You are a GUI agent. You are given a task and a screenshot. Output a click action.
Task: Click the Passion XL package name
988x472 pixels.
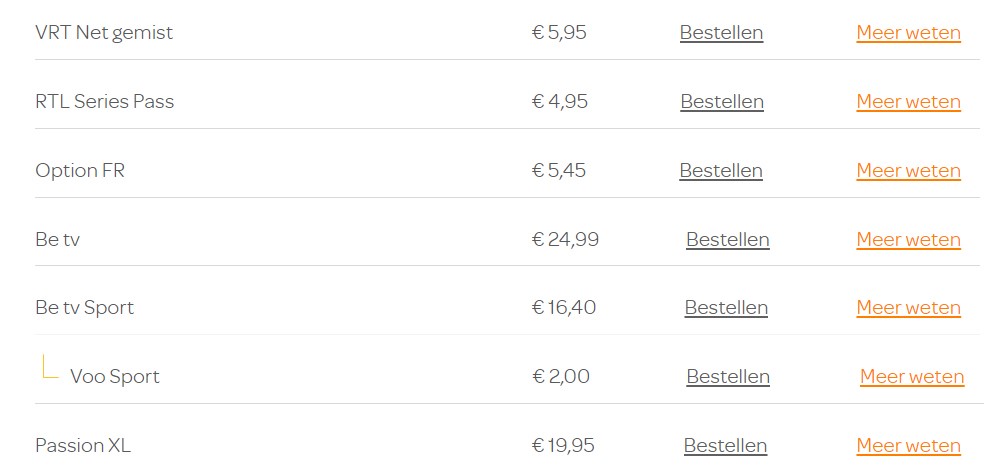(83, 446)
